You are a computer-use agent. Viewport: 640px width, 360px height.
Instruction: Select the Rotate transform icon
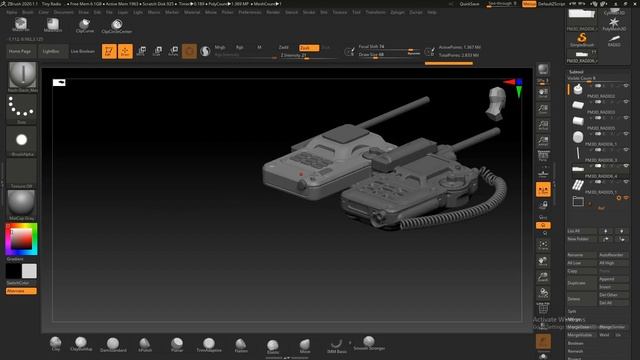click(x=173, y=51)
